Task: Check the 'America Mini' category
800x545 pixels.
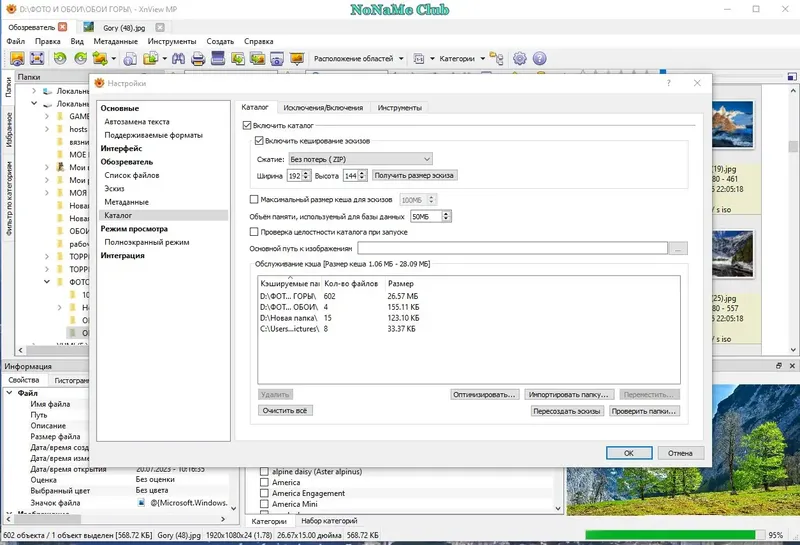Action: coord(264,504)
